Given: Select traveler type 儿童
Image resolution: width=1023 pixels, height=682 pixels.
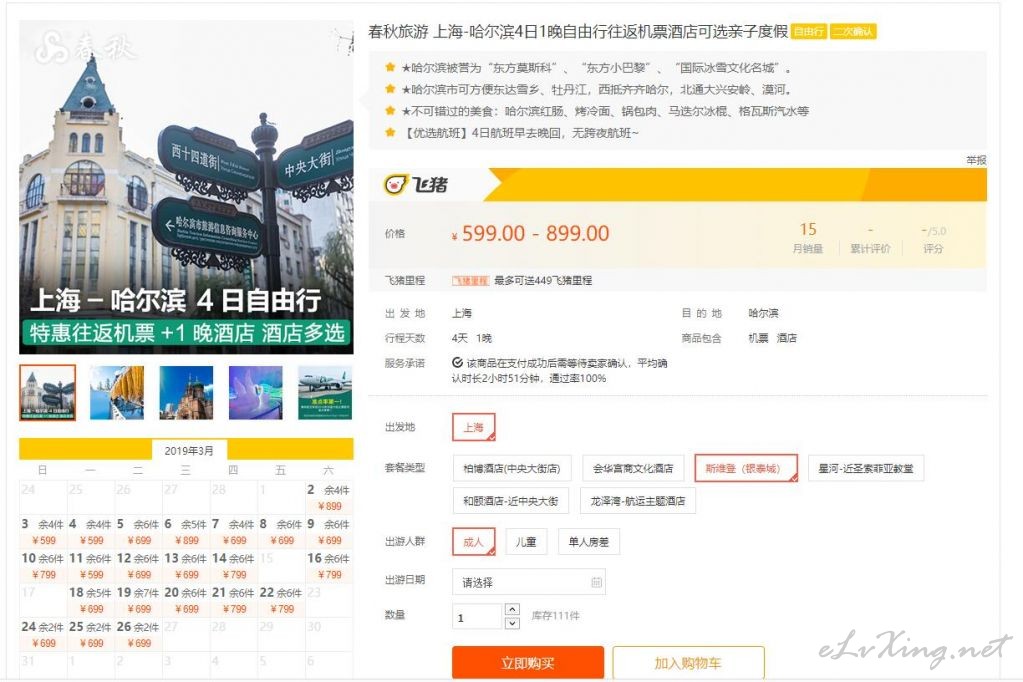Looking at the screenshot, I should (526, 542).
